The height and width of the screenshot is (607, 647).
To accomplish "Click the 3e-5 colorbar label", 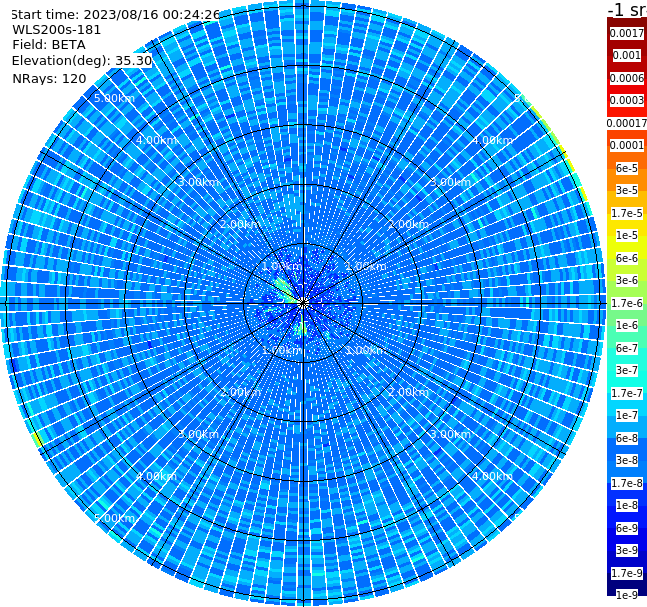I will coord(627,190).
